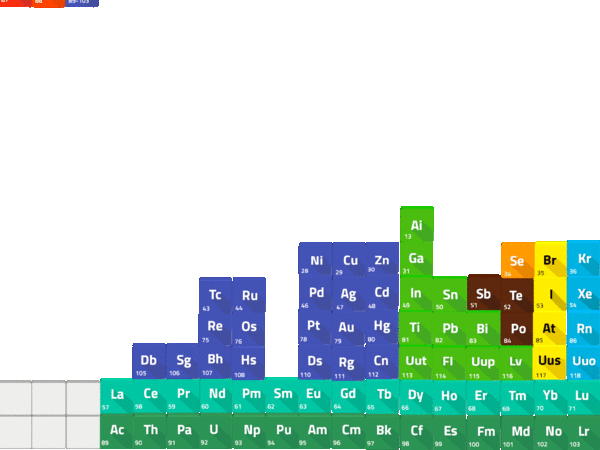Image resolution: width=600 pixels, height=450 pixels.
Task: Select the Lu lutetium tile
Action: (x=583, y=397)
